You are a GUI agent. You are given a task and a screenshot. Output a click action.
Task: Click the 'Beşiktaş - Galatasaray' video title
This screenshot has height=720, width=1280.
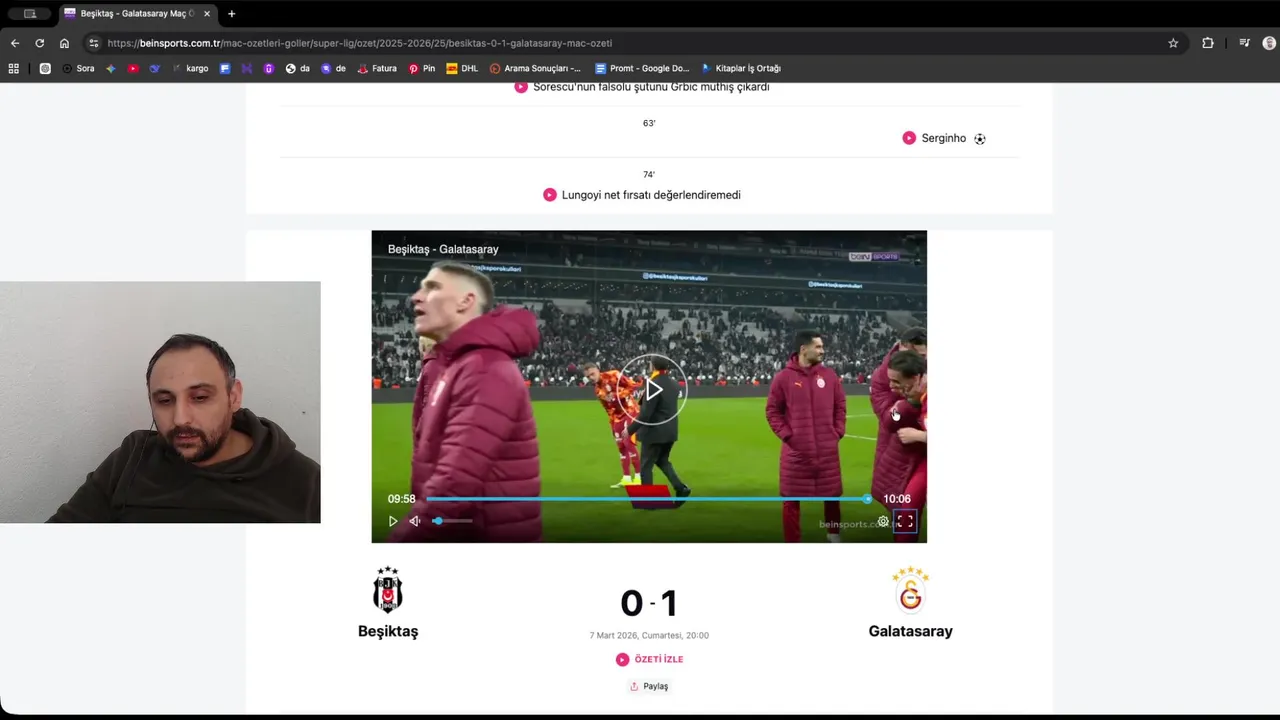coord(443,249)
